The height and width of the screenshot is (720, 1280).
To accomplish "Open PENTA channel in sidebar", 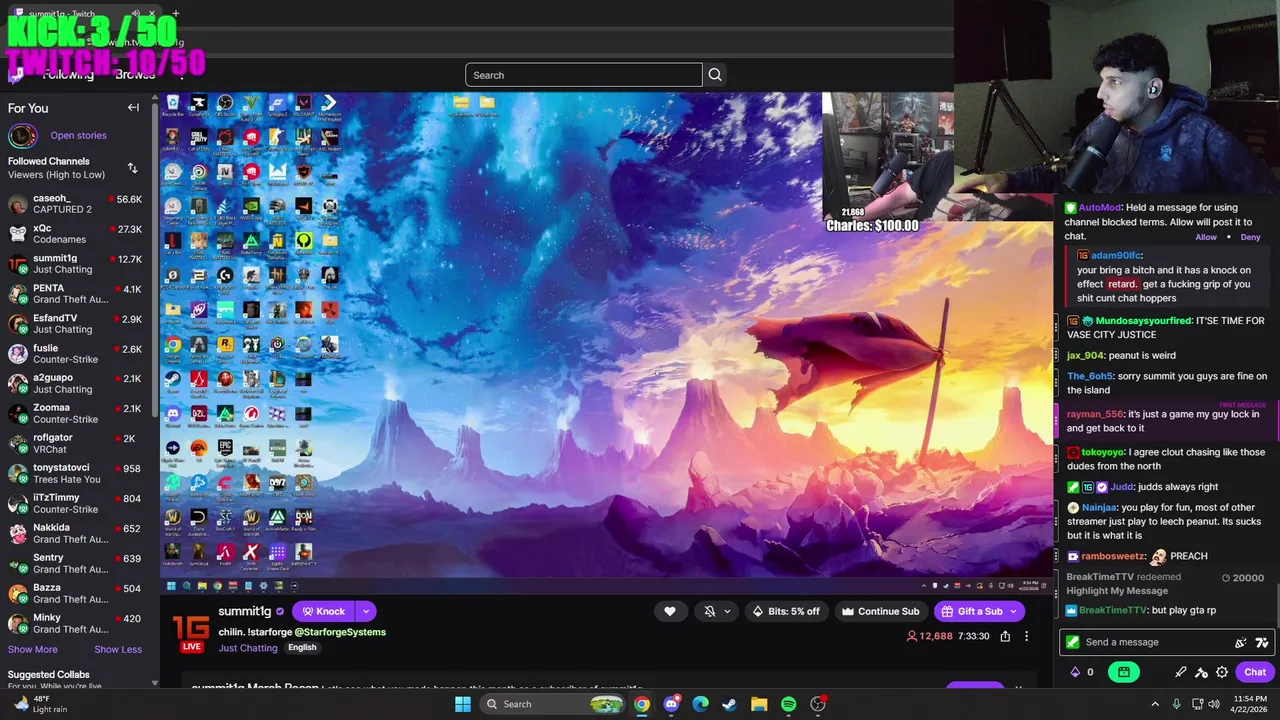I will 77,294.
